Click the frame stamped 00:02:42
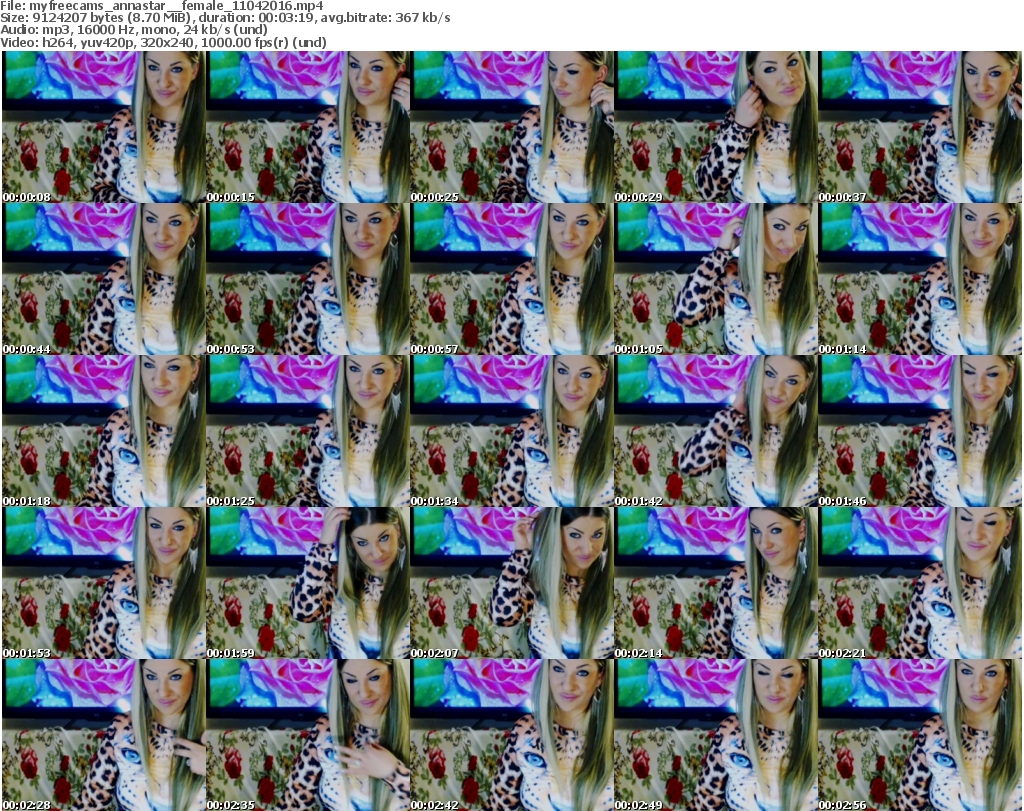This screenshot has height=811, width=1024. point(512,735)
